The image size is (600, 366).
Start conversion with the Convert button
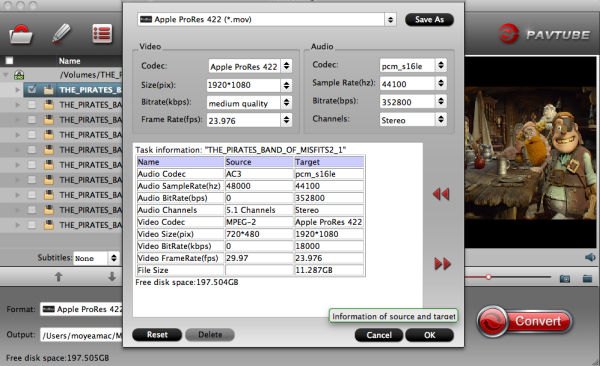[x=525, y=321]
